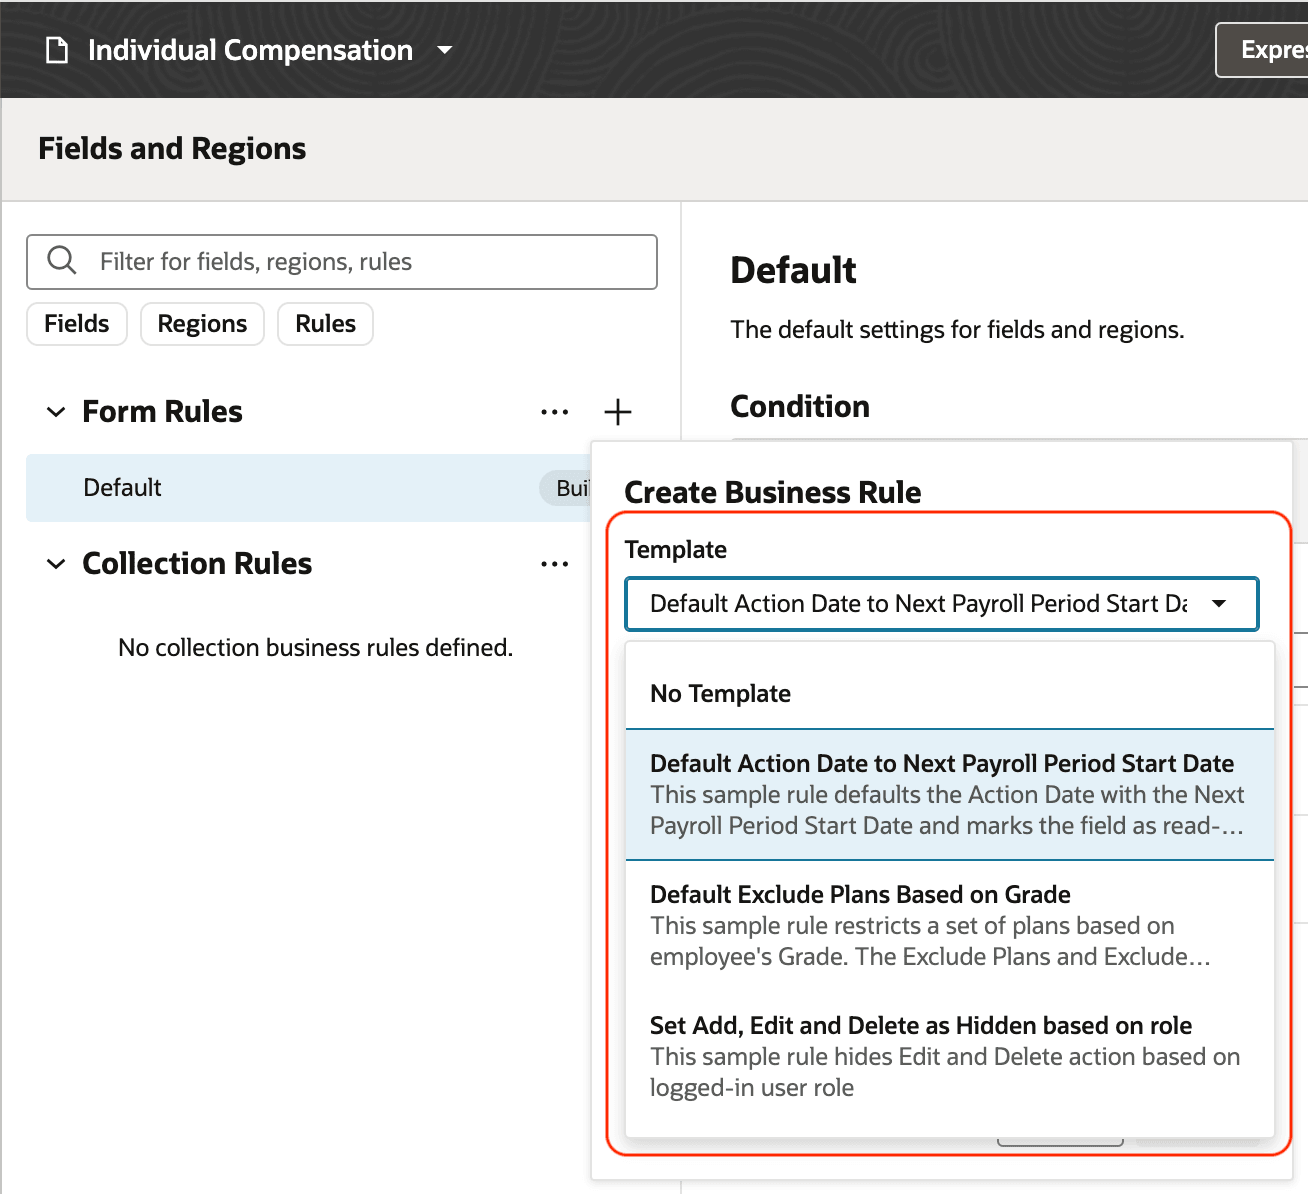Image resolution: width=1308 pixels, height=1194 pixels.
Task: Click the Individual Compensation document icon
Action: tap(55, 50)
